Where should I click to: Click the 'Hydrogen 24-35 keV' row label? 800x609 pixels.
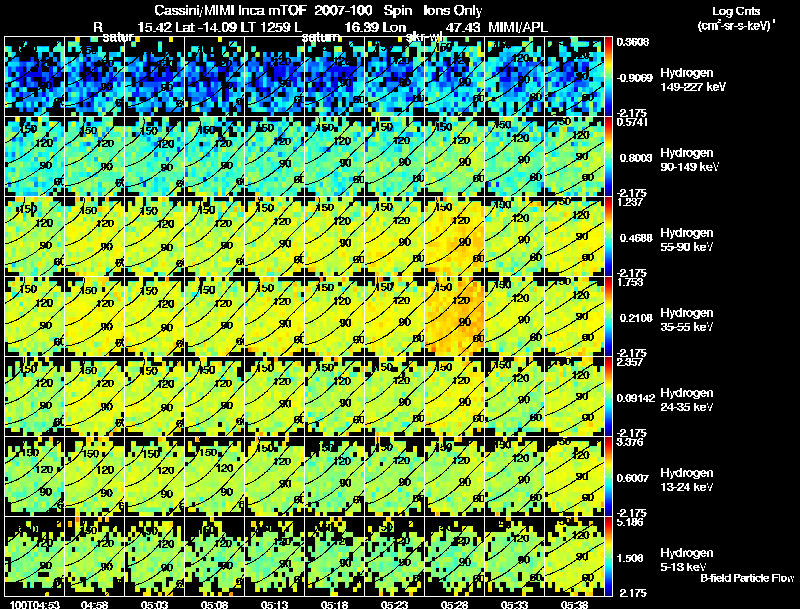point(687,400)
